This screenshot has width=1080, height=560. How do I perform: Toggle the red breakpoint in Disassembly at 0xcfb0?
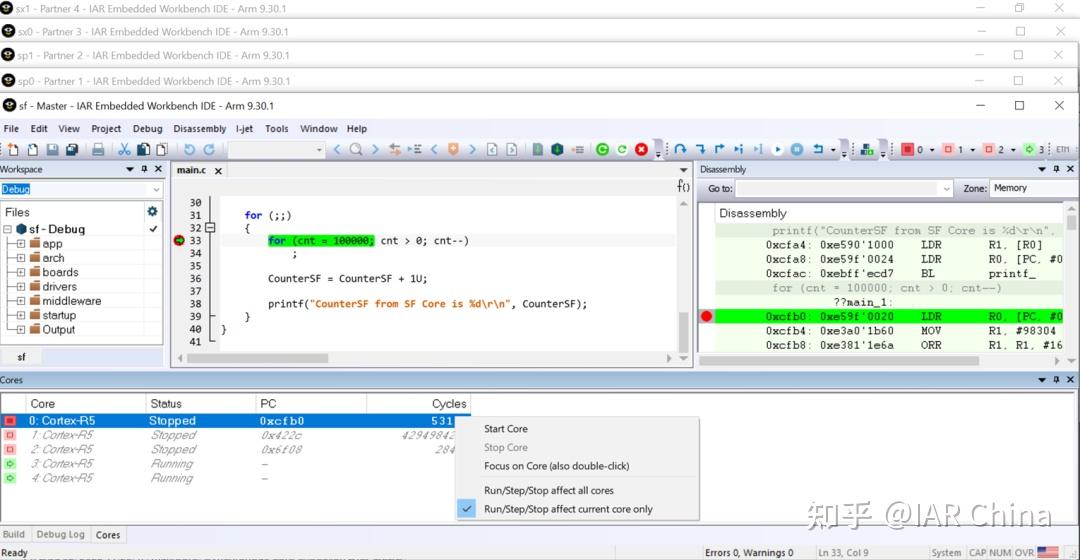coord(706,316)
